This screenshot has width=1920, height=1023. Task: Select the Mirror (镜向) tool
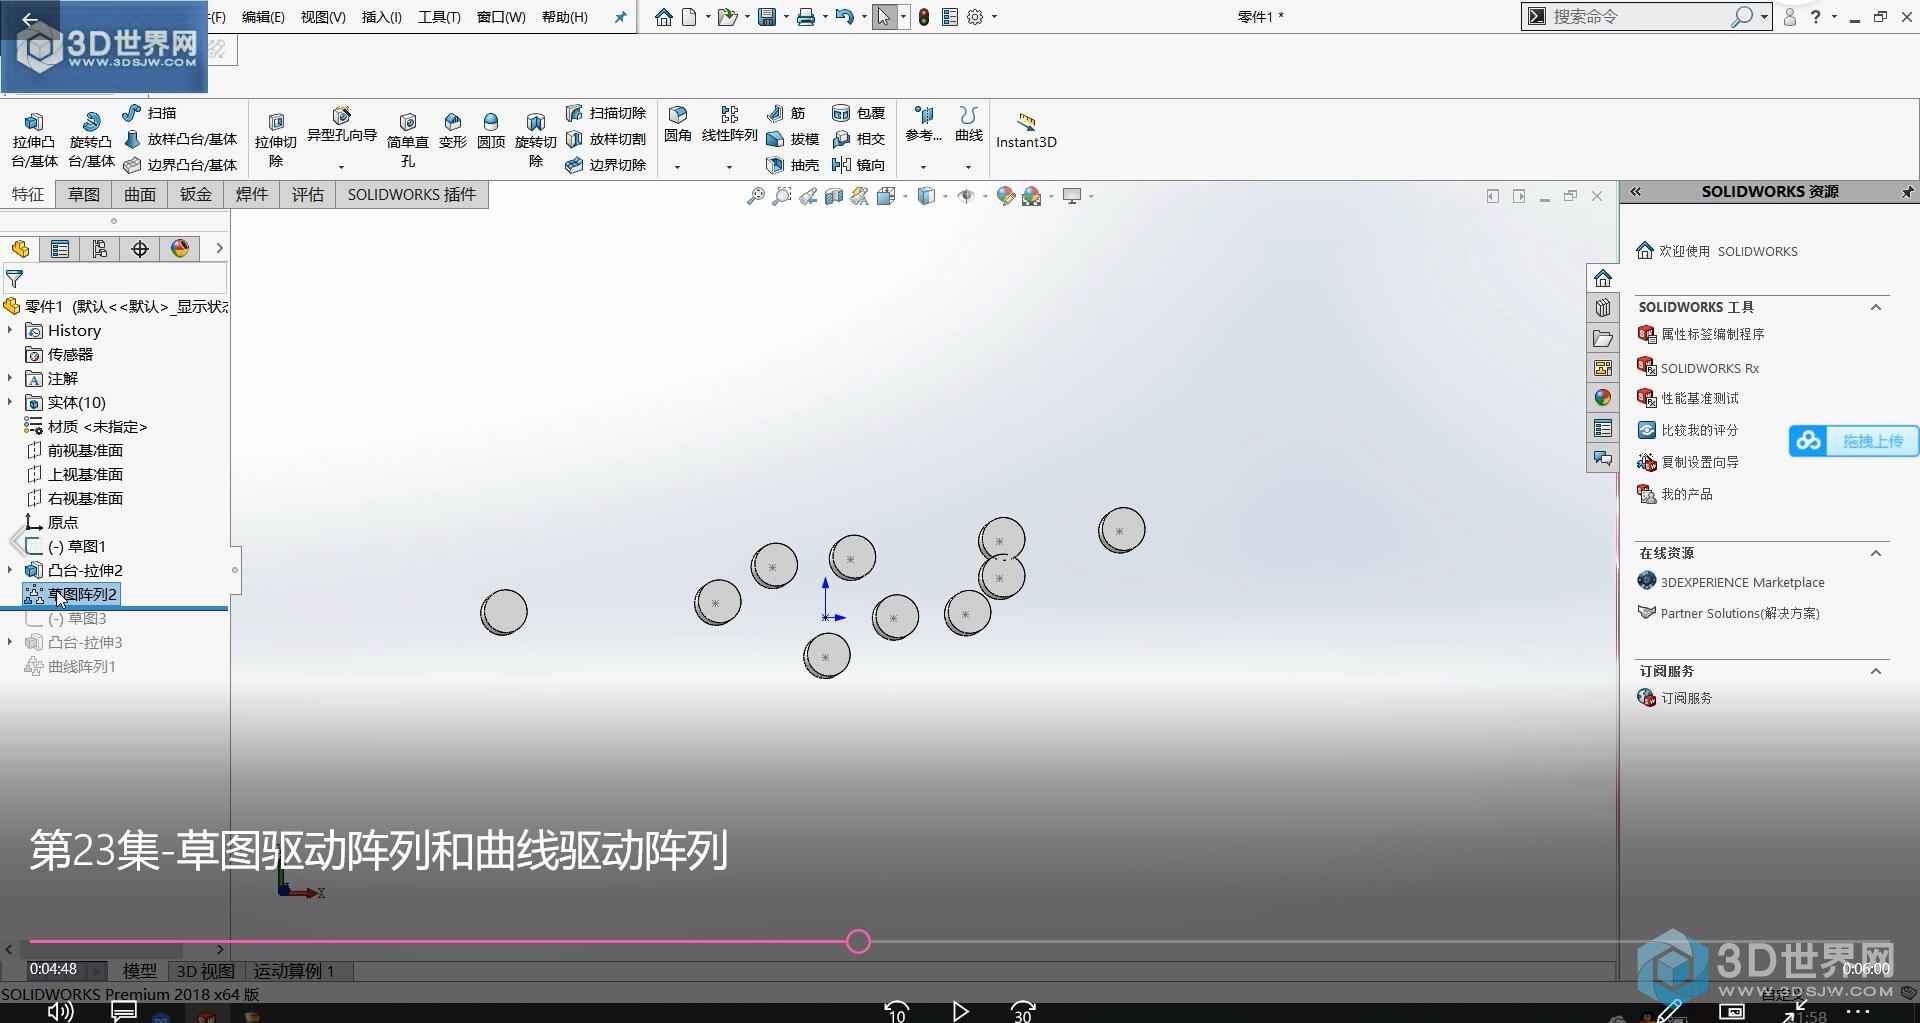(x=859, y=165)
